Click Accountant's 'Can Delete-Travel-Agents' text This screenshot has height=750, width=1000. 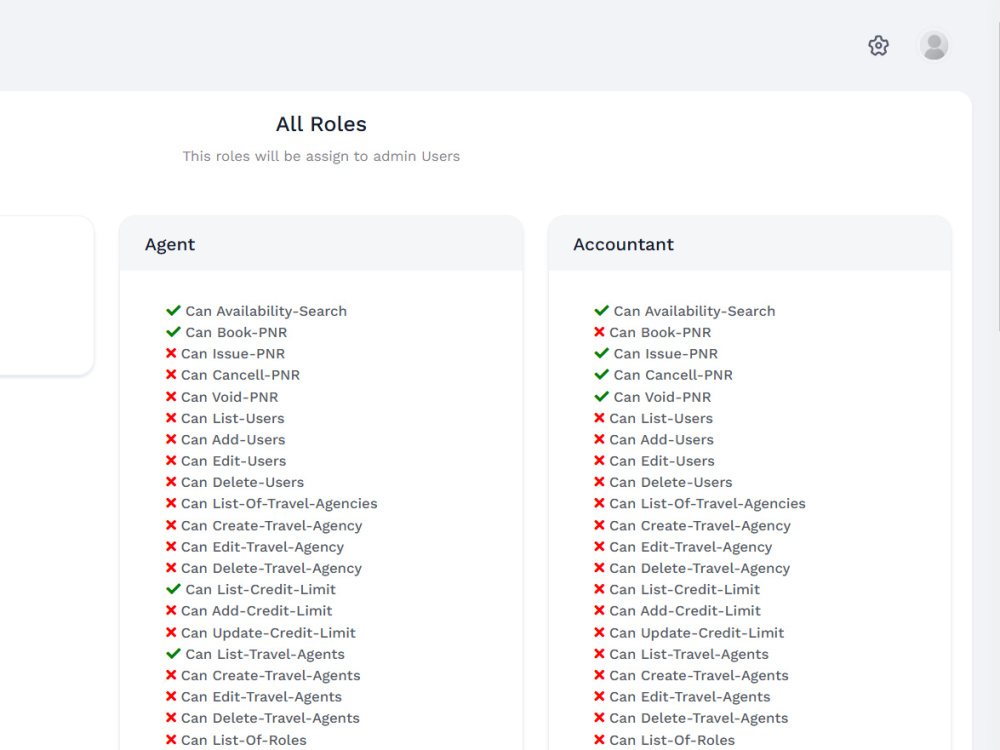[699, 718]
